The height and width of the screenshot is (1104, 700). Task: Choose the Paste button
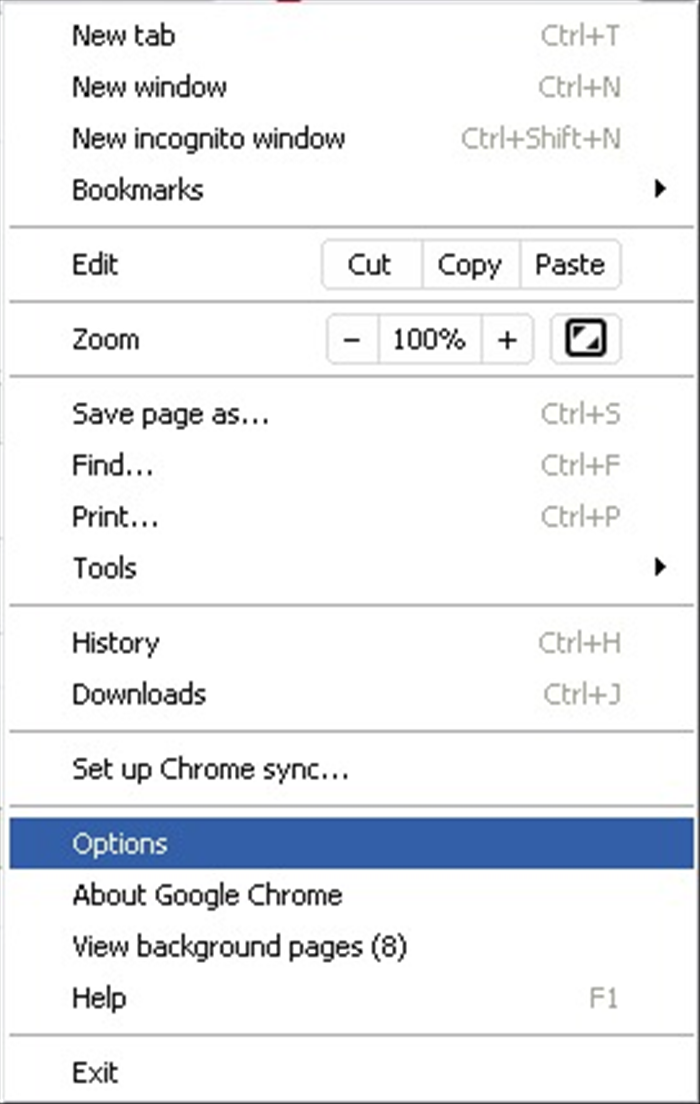(570, 265)
